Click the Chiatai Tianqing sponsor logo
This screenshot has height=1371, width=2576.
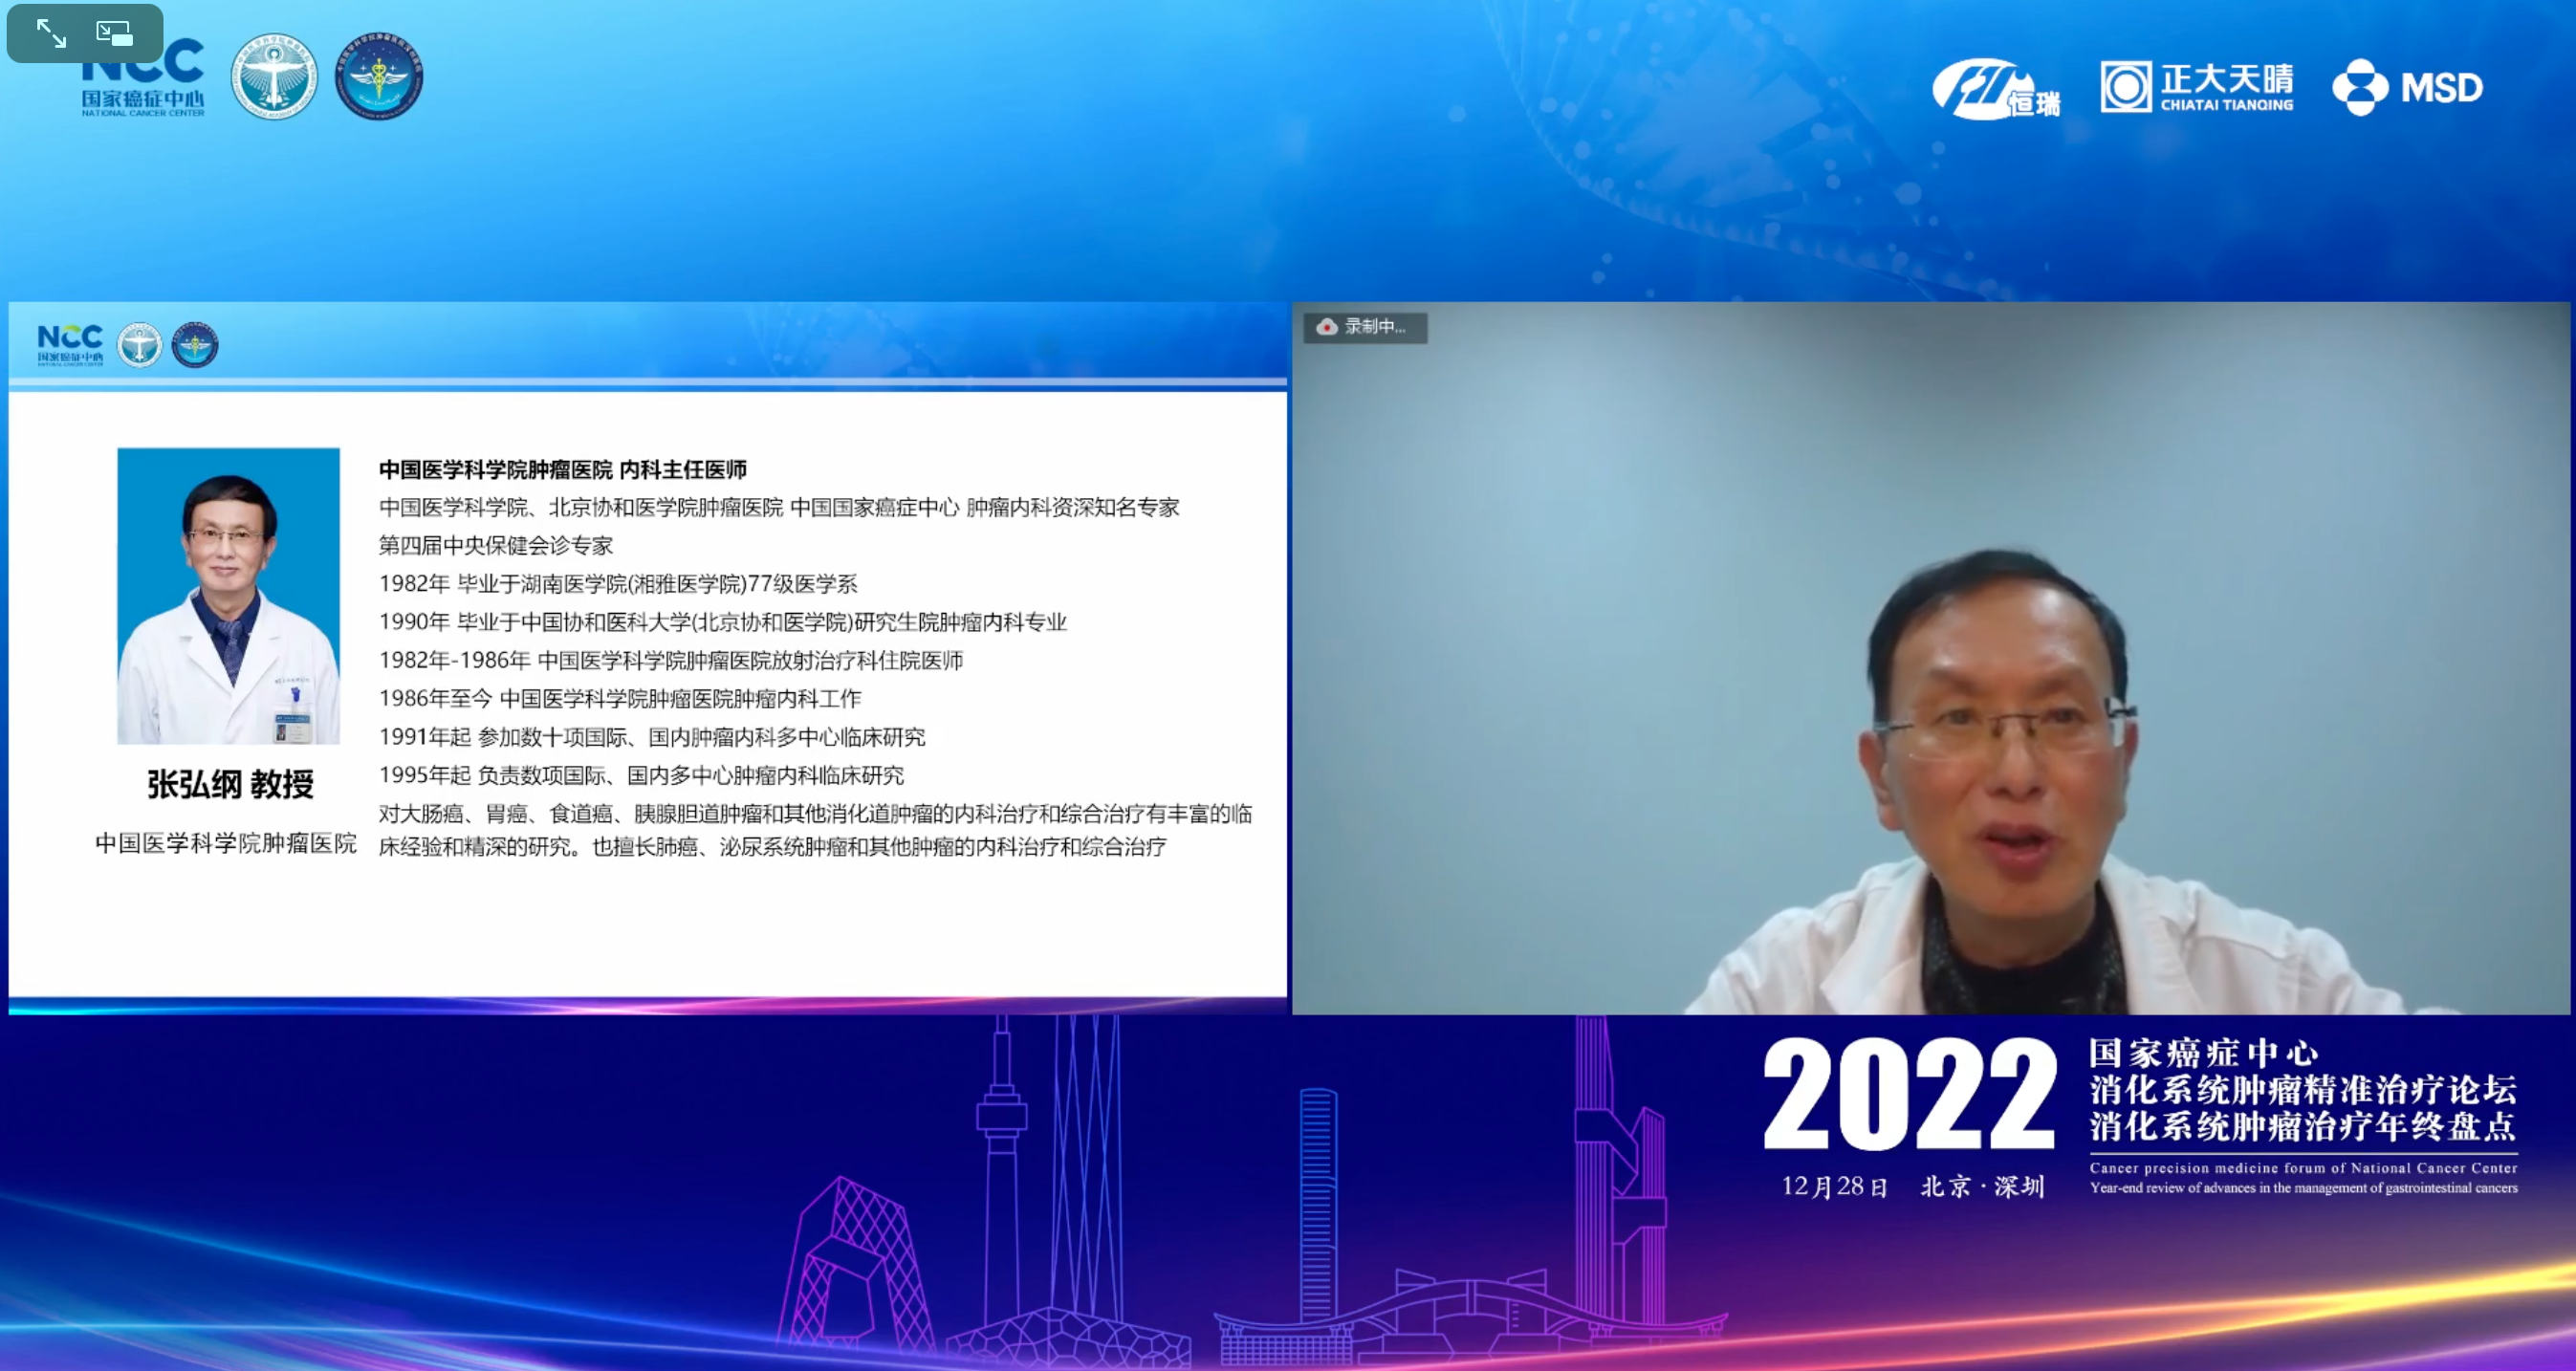tap(2196, 88)
